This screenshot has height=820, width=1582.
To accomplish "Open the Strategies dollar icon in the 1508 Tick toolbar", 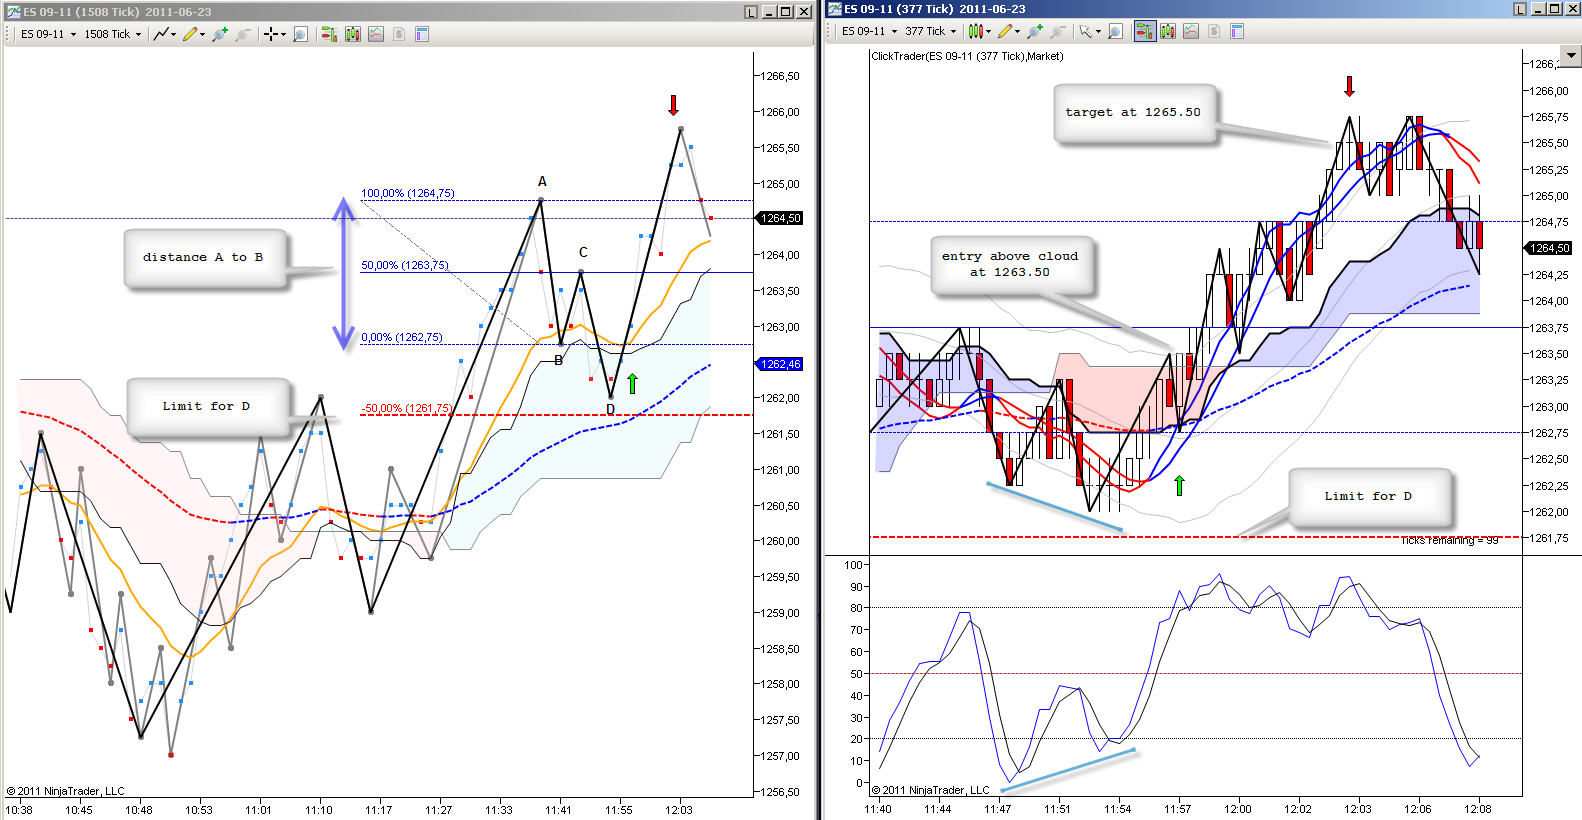I will (x=399, y=34).
